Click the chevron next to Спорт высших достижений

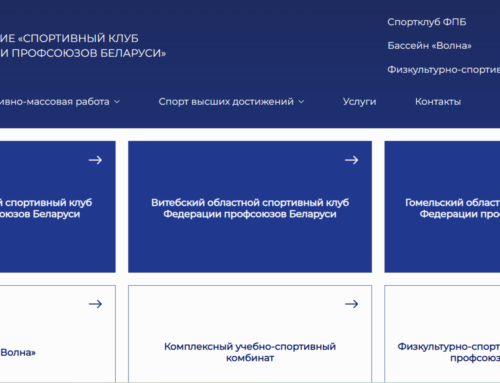coord(301,102)
